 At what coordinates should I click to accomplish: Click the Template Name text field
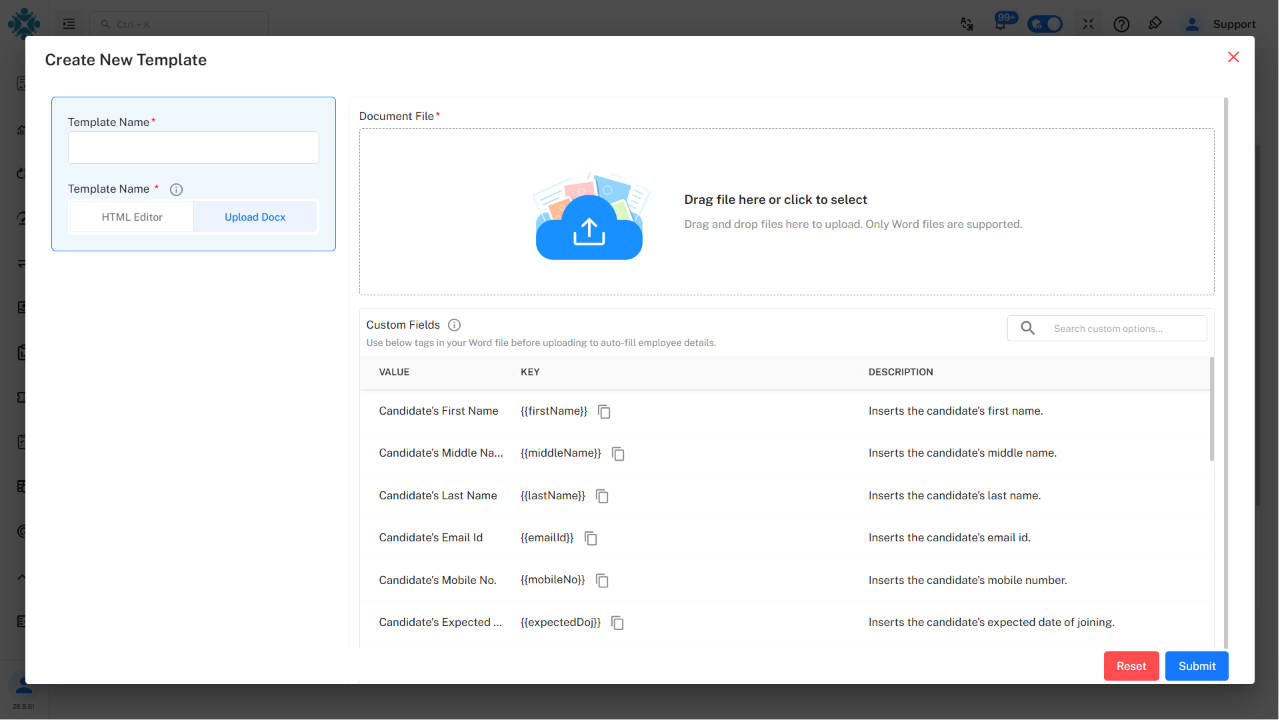(194, 148)
